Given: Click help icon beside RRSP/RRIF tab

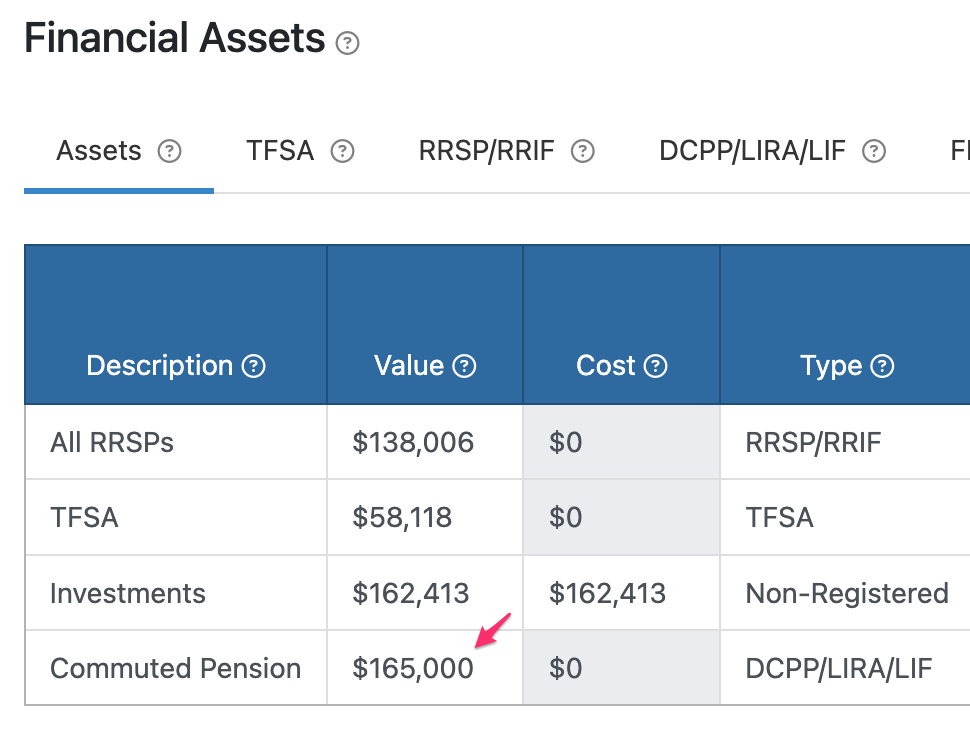Looking at the screenshot, I should [x=582, y=152].
